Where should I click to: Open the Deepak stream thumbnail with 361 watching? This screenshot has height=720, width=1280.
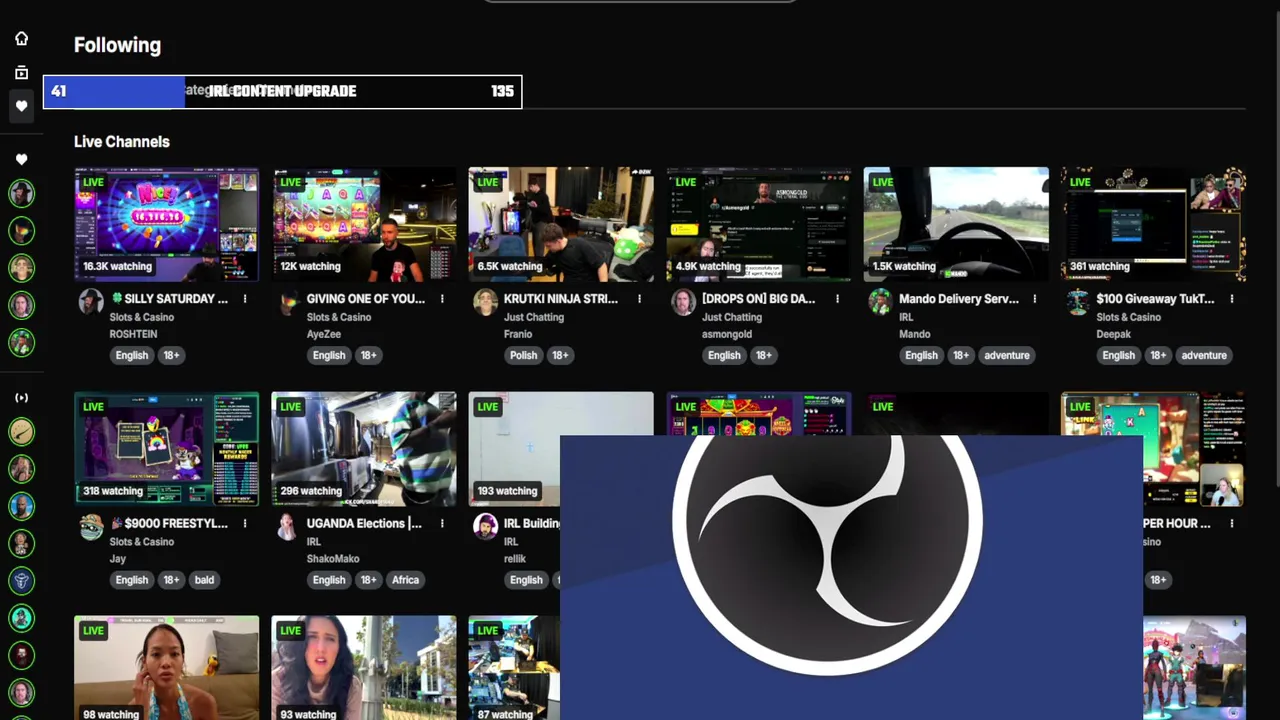click(x=1153, y=224)
